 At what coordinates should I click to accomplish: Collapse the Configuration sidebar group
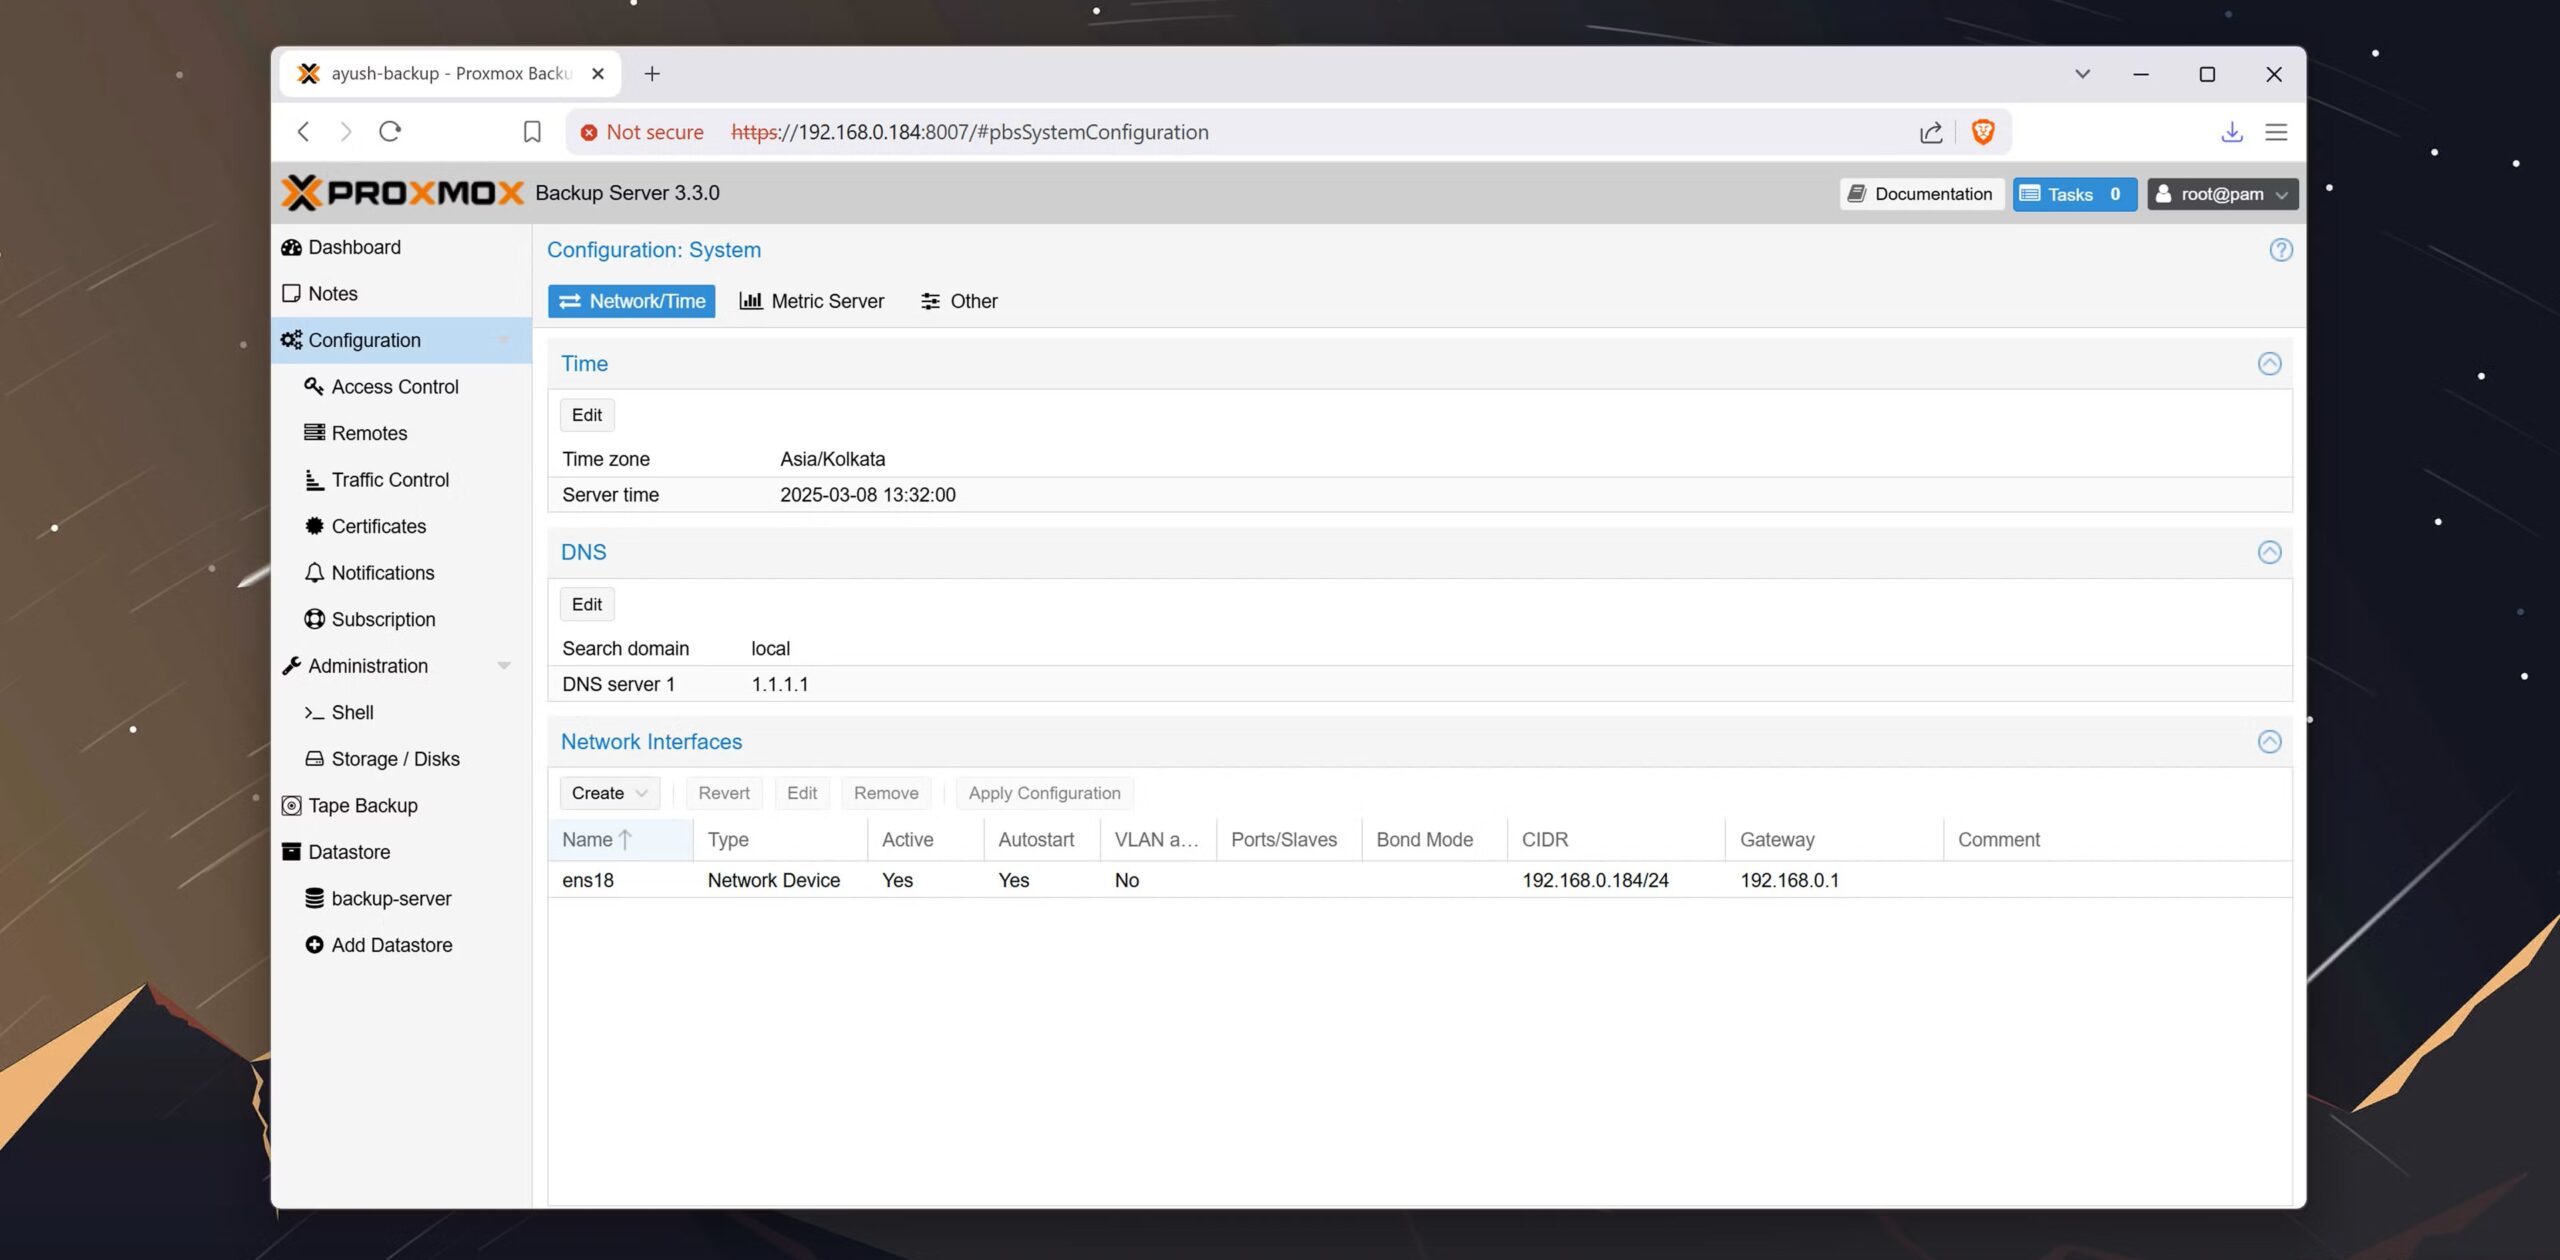click(x=505, y=340)
